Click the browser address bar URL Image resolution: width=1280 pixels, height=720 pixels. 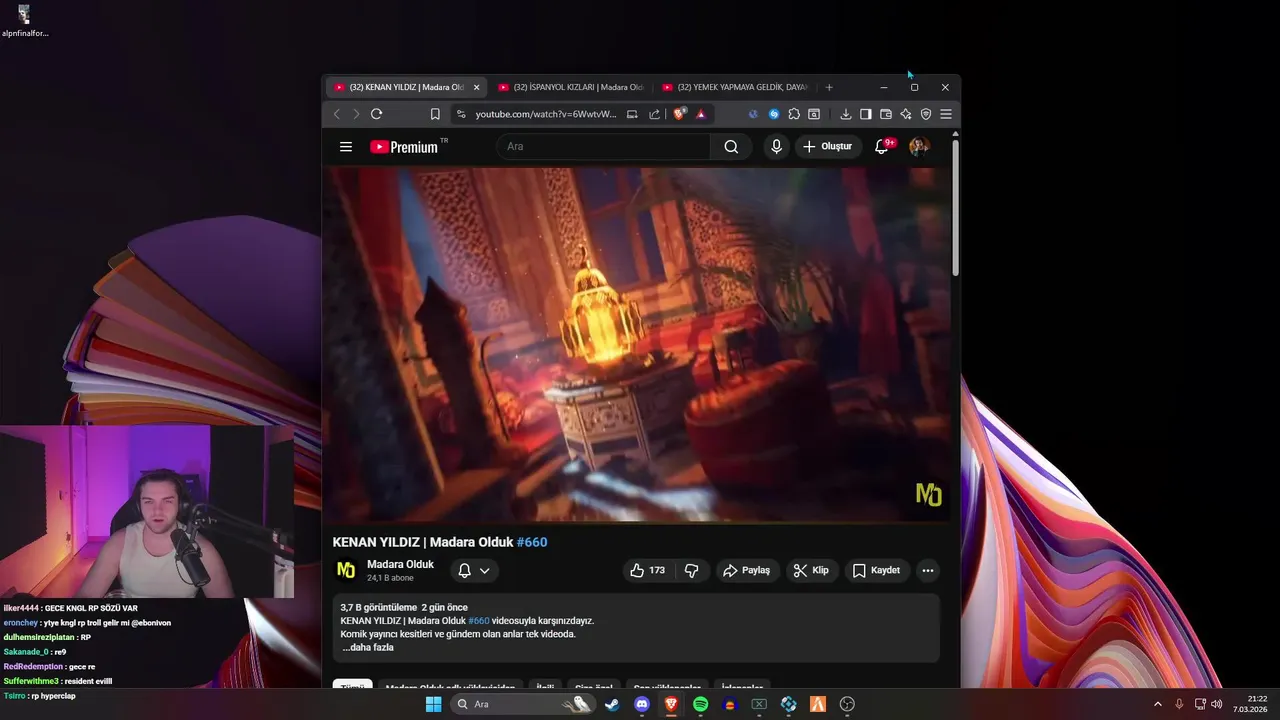[x=546, y=114]
